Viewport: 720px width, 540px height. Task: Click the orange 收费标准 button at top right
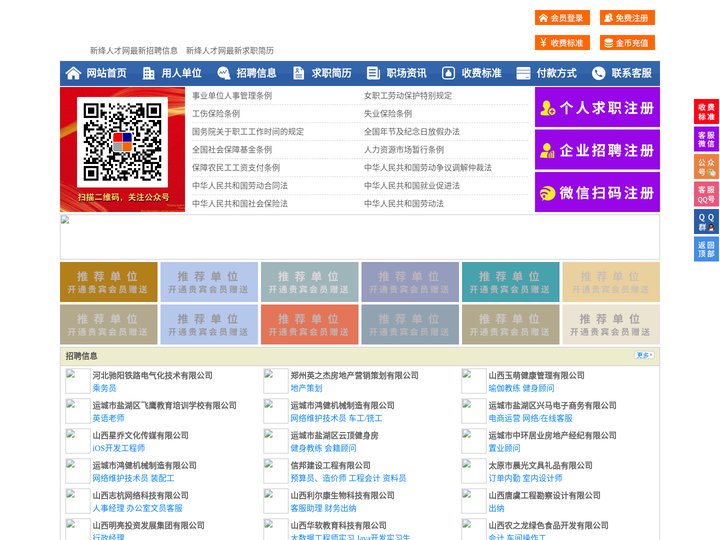562,43
